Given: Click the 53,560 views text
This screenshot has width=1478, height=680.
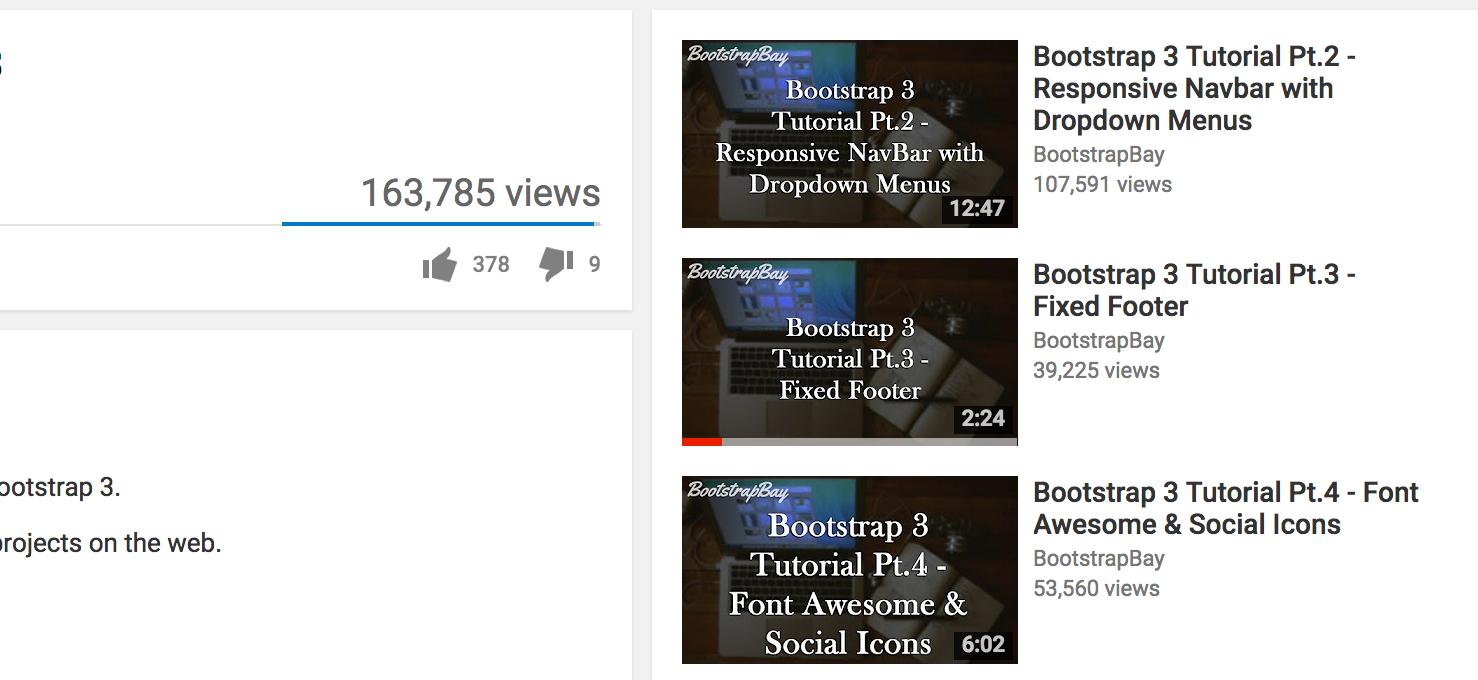Looking at the screenshot, I should [x=1096, y=589].
